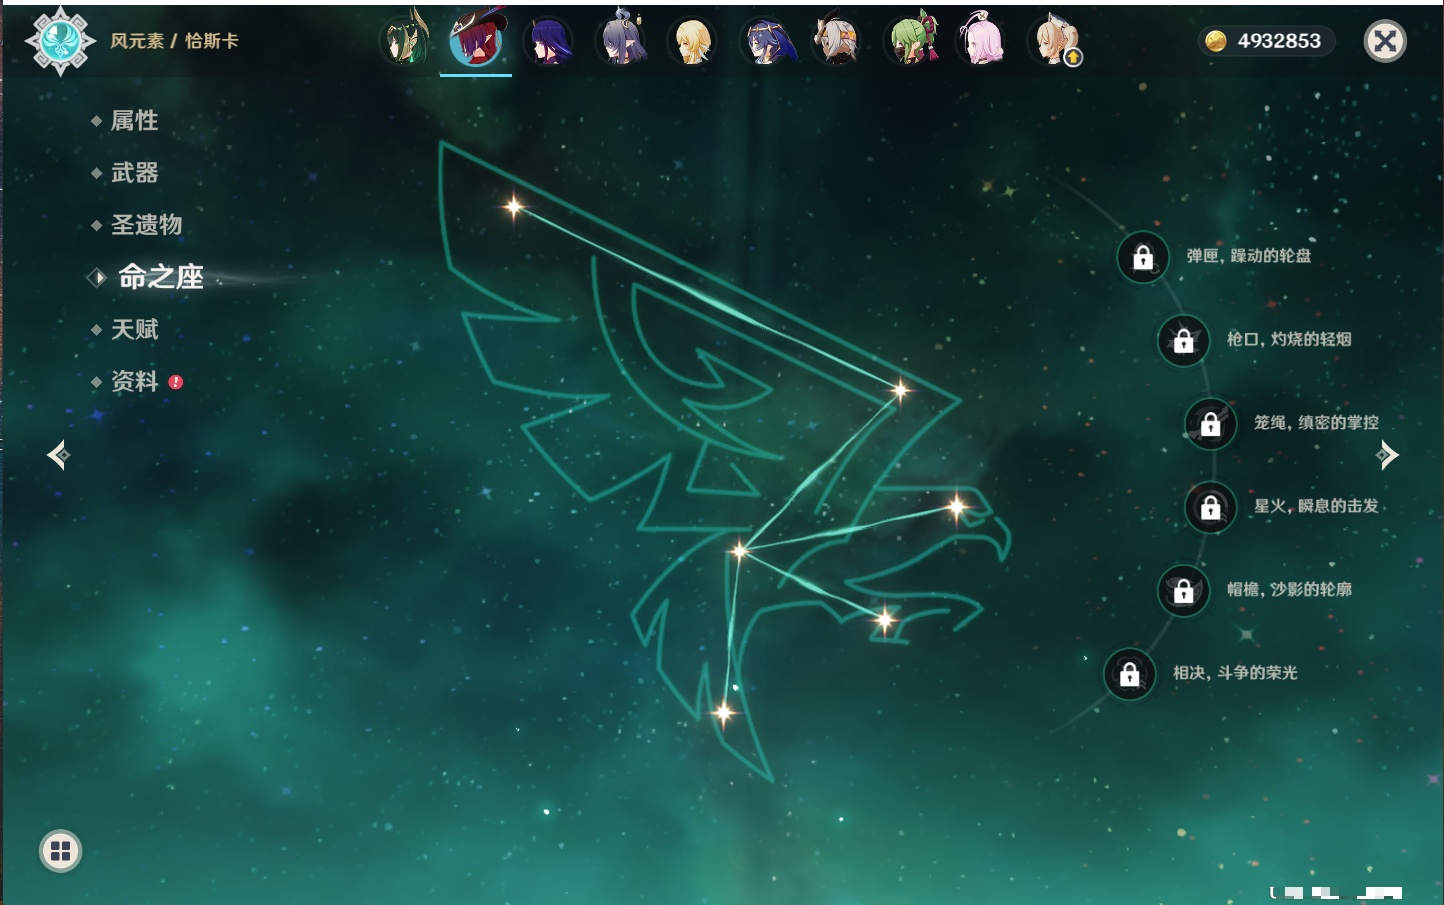Choose the grey-haired avatar with crescent ornament

[x=621, y=41]
